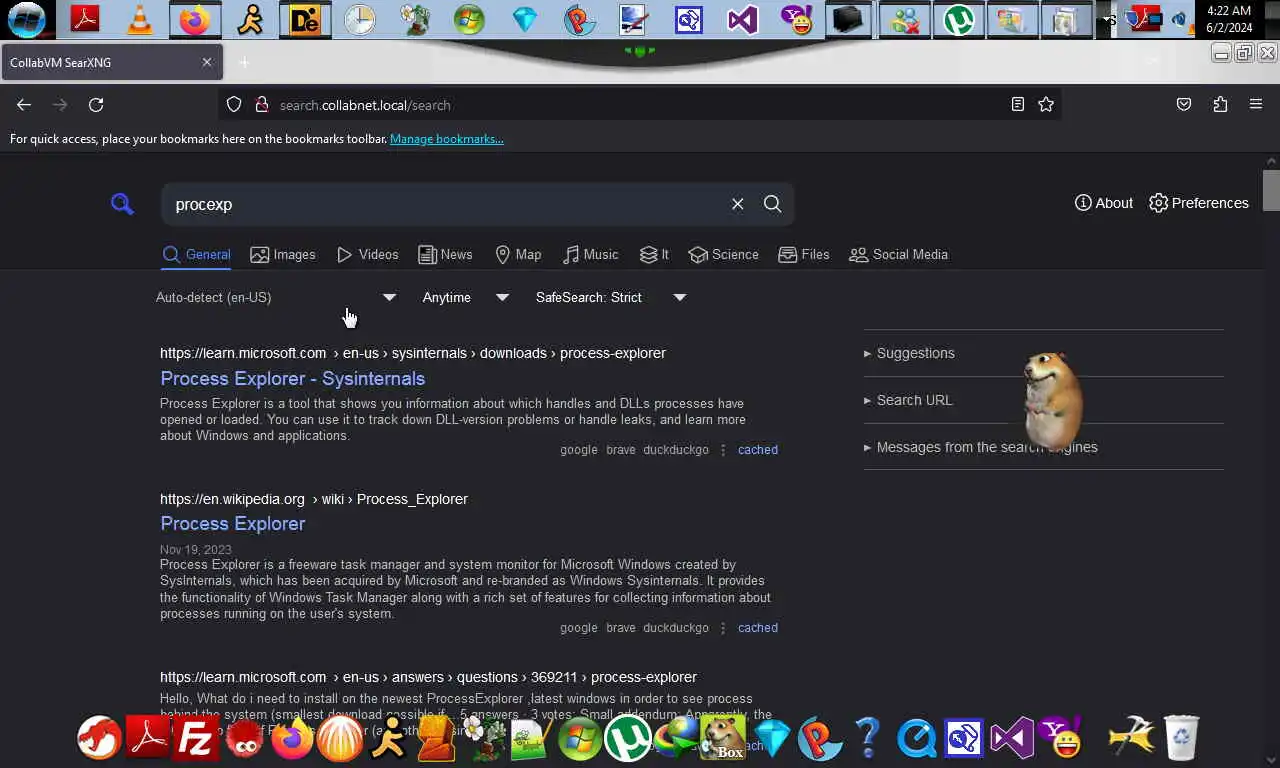The height and width of the screenshot is (768, 1280).
Task: Launch FileZilla from the bottom dock
Action: [196, 739]
